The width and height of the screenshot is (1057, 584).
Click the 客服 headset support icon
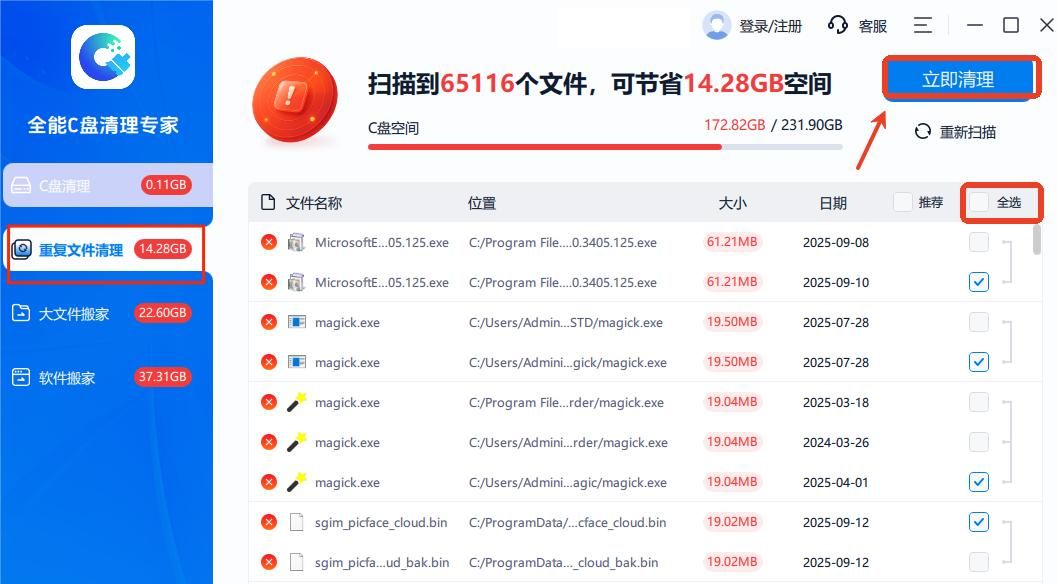pos(838,24)
